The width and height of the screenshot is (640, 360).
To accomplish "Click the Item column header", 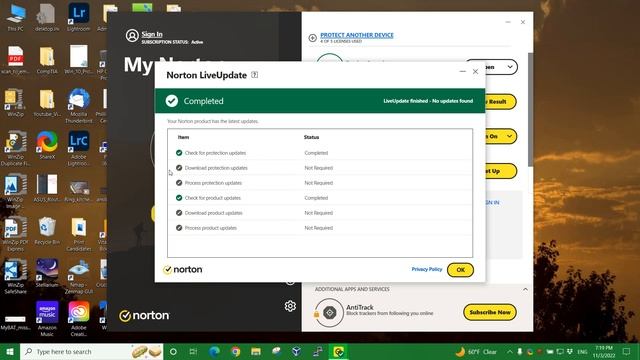I will point(183,137).
